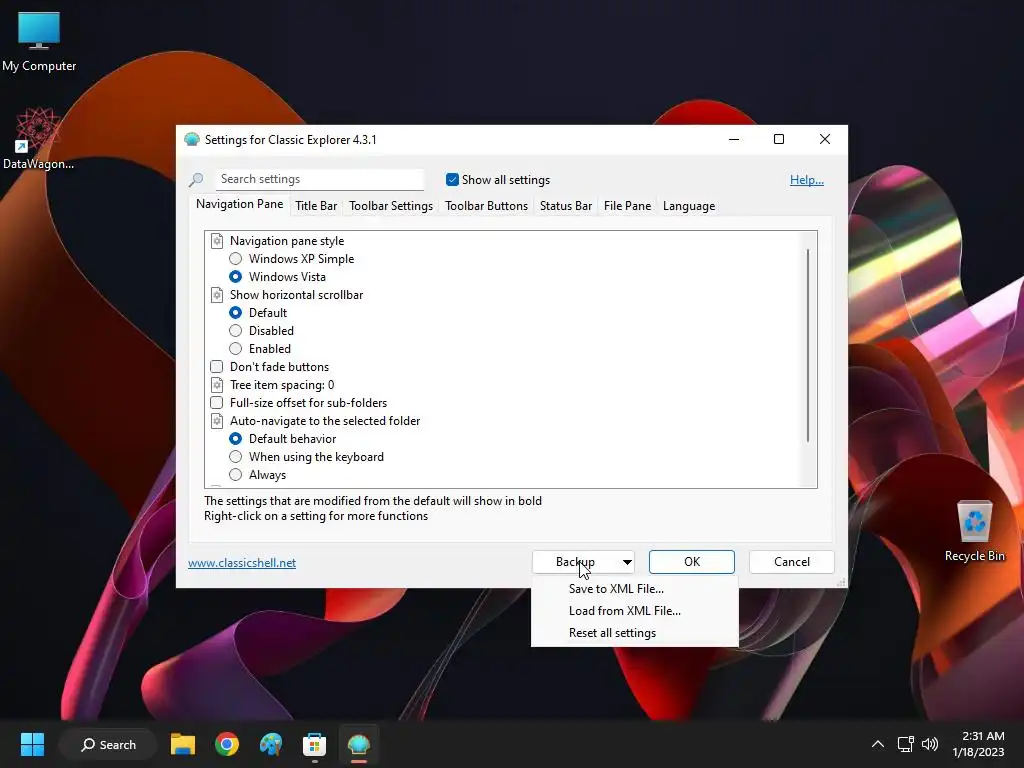Select Disabled for horizontal scrollbar
The width and height of the screenshot is (1024, 768).
pyautogui.click(x=235, y=331)
